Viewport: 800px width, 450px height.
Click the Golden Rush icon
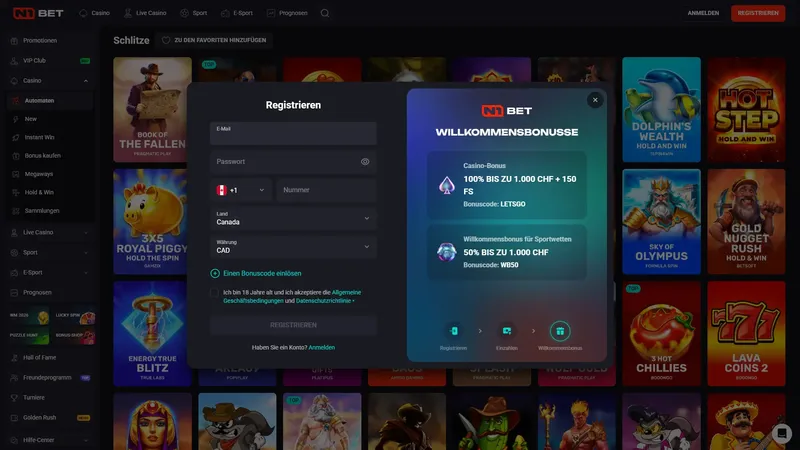tap(14, 418)
